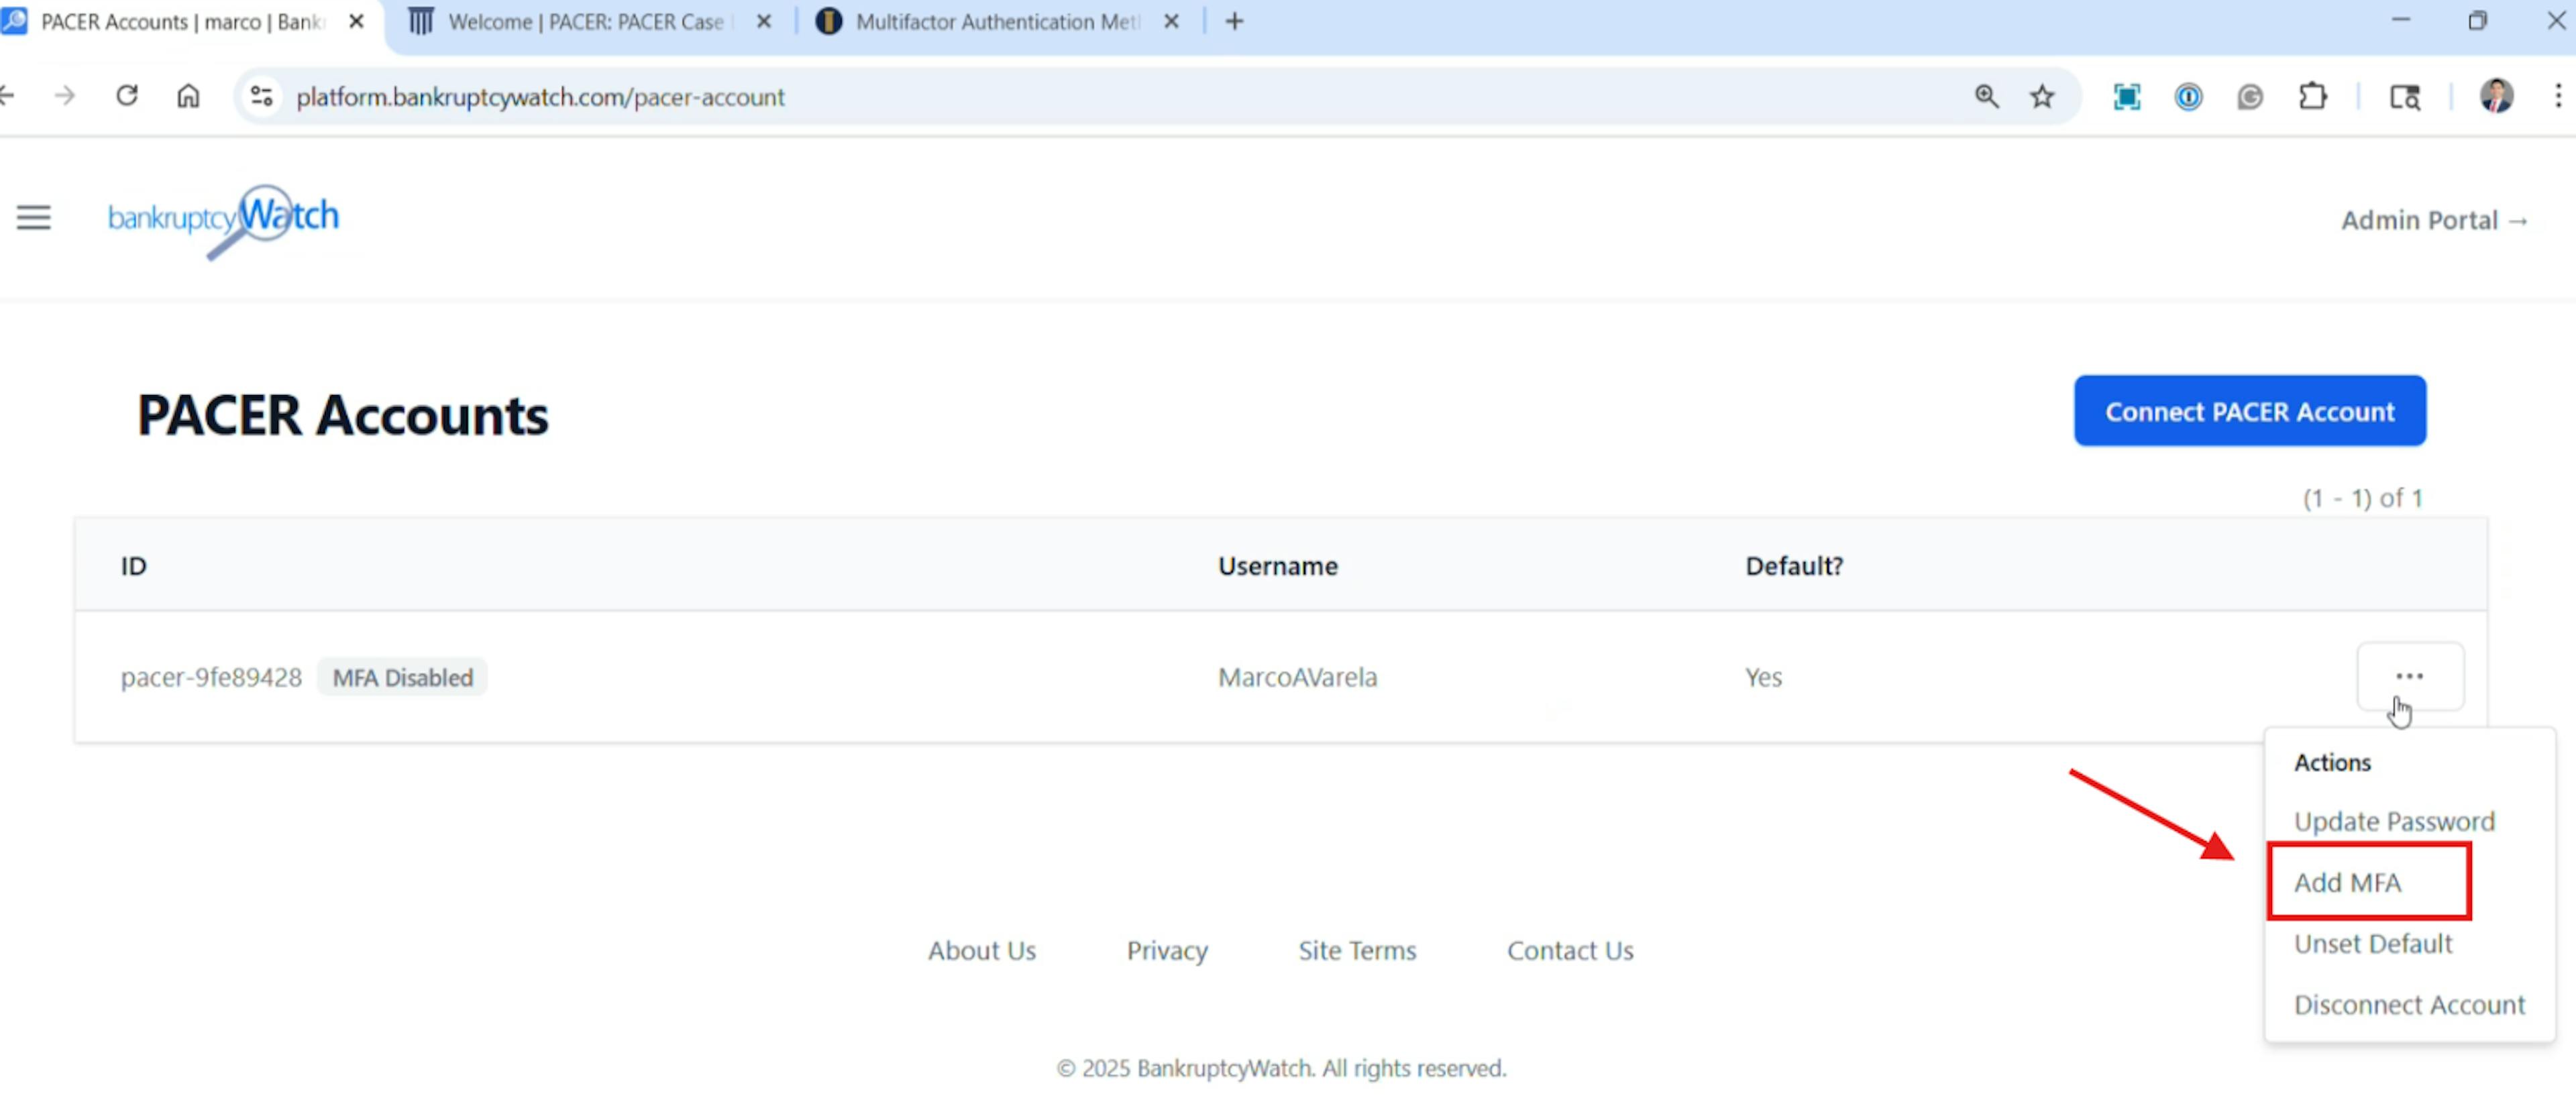Click the Connect PACER Account button

2249,410
